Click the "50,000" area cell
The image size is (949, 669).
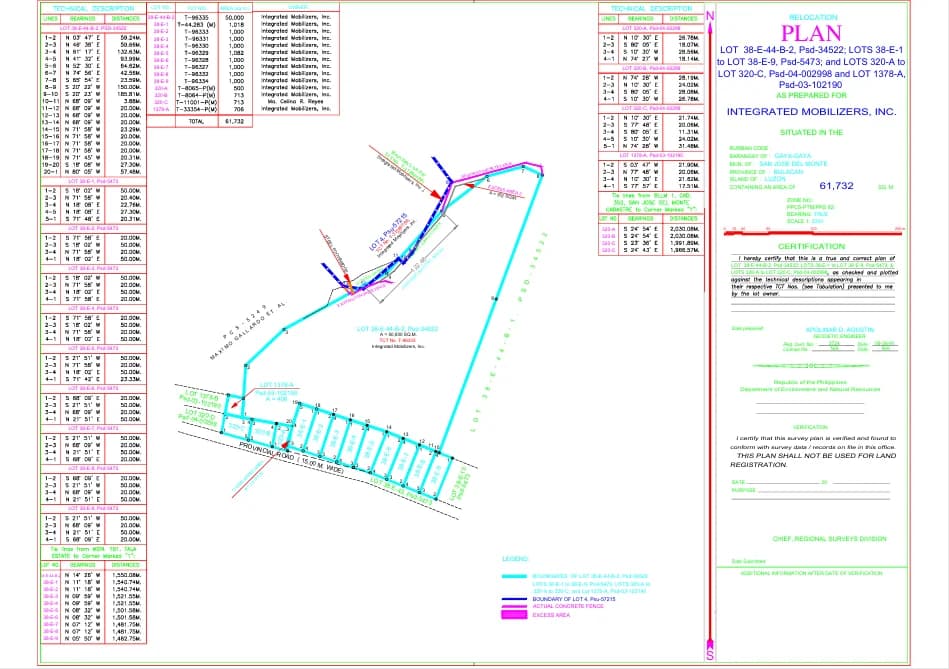[235, 18]
